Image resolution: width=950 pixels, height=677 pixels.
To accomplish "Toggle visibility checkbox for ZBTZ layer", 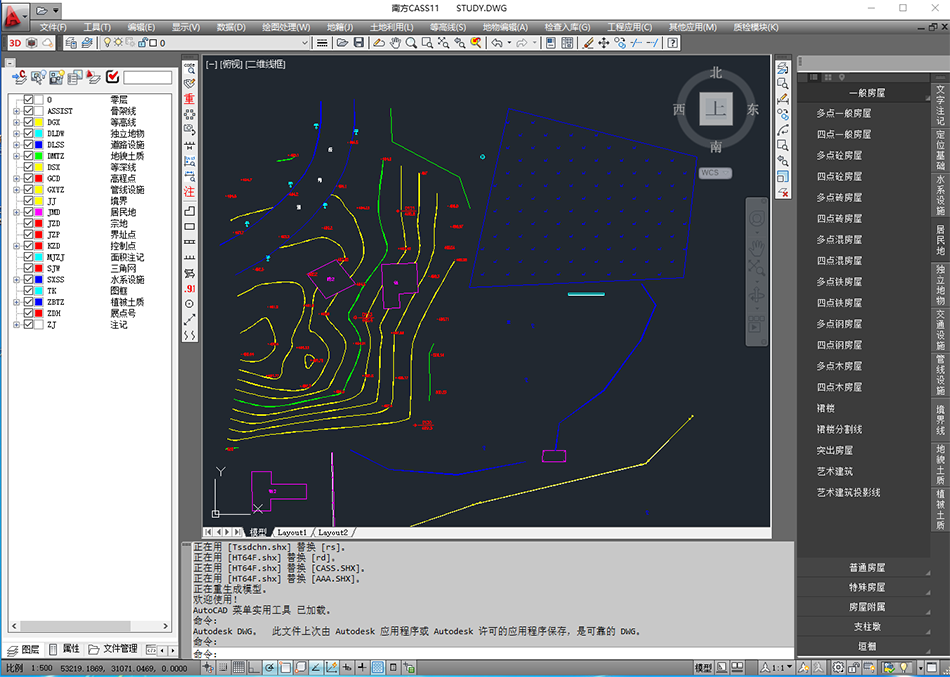I will (x=28, y=302).
